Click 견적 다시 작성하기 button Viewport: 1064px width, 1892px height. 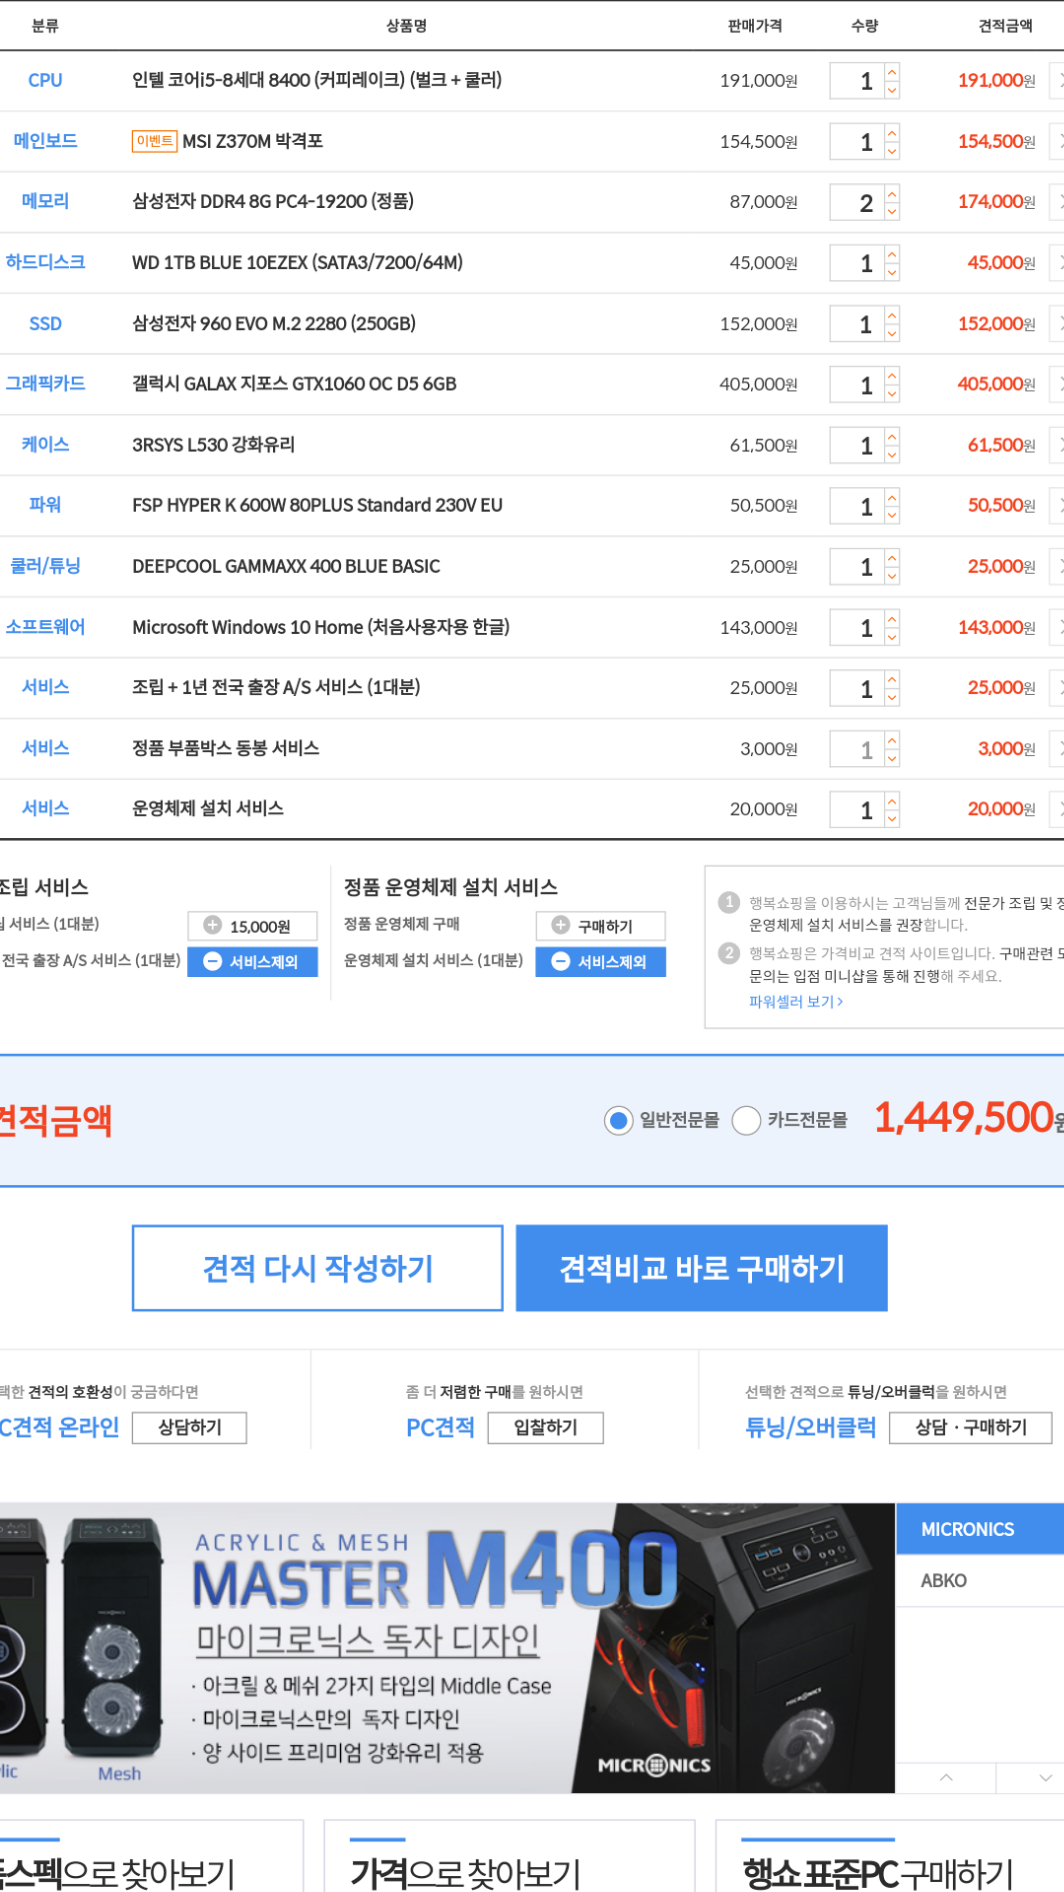point(318,1268)
